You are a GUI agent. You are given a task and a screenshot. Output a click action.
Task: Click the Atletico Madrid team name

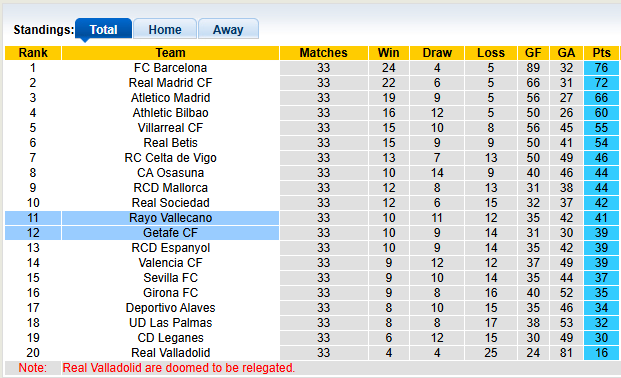[170, 98]
